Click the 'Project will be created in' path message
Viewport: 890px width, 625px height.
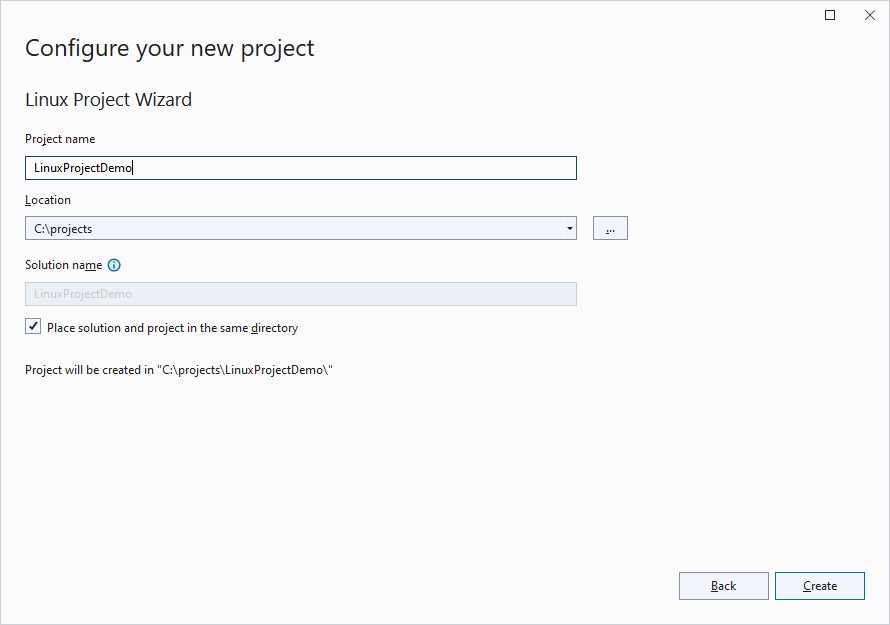[x=178, y=370]
